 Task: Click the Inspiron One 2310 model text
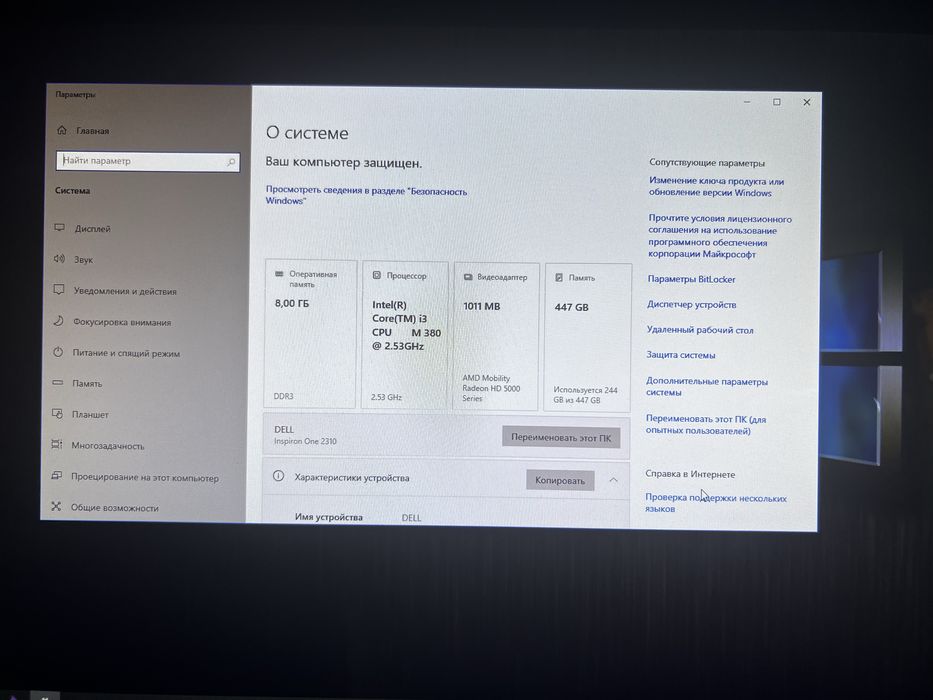pos(305,441)
